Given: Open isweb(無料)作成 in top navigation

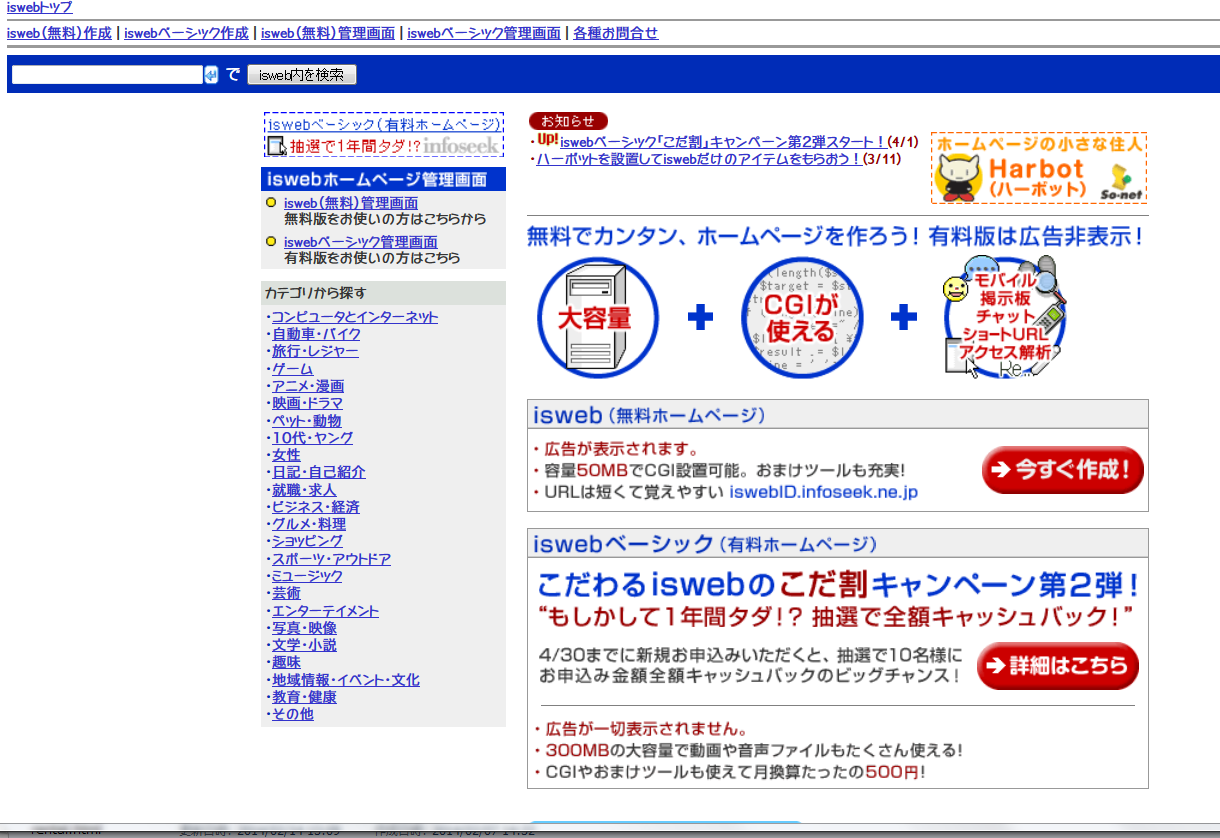Looking at the screenshot, I should tap(59, 33).
